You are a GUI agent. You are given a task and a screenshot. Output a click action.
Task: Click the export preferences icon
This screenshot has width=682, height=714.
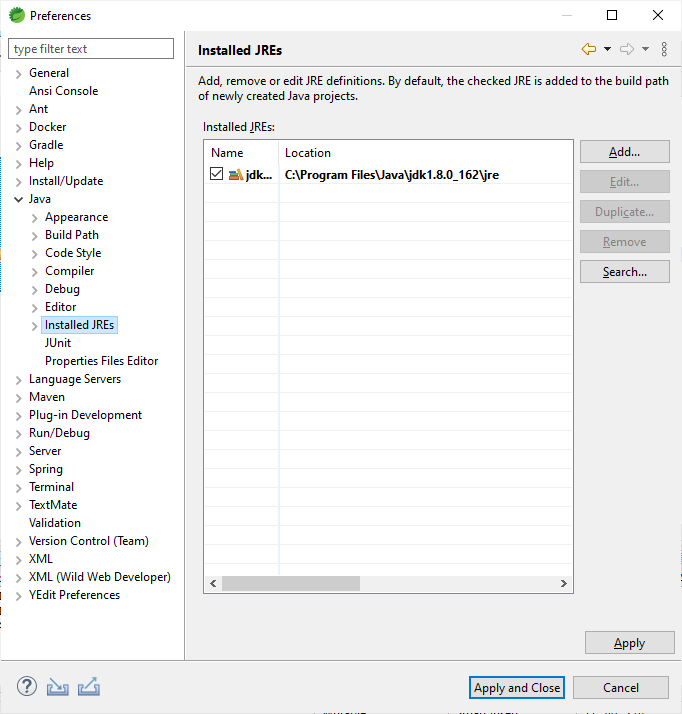click(88, 687)
